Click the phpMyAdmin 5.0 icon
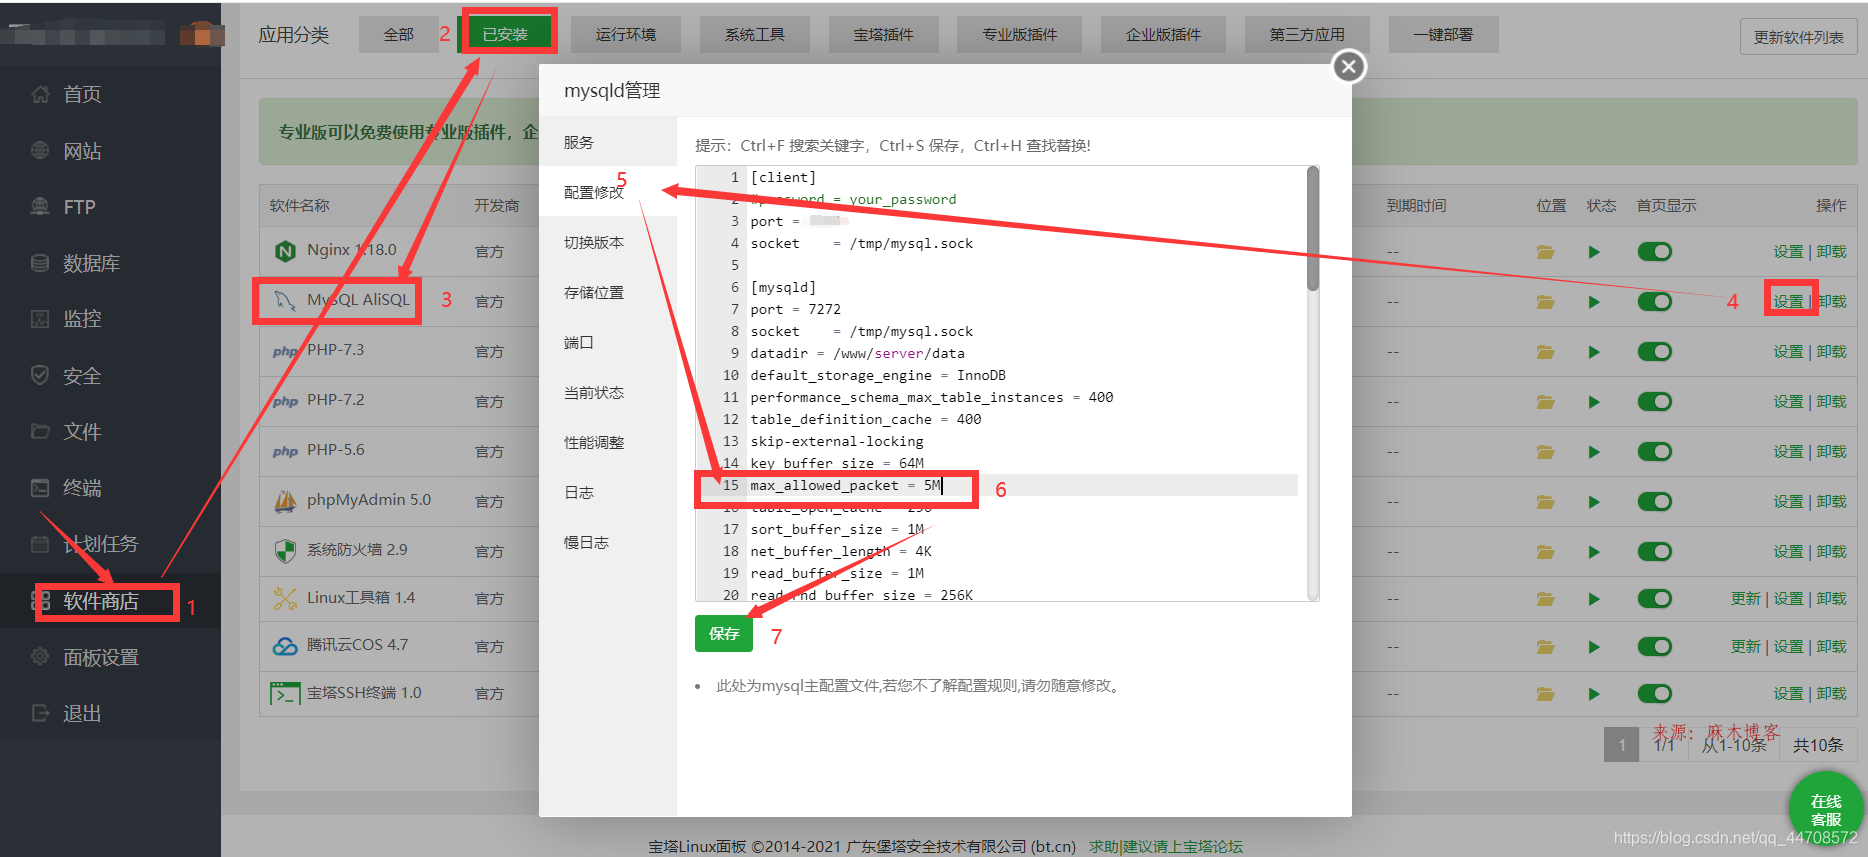The height and width of the screenshot is (857, 1868). tap(285, 501)
